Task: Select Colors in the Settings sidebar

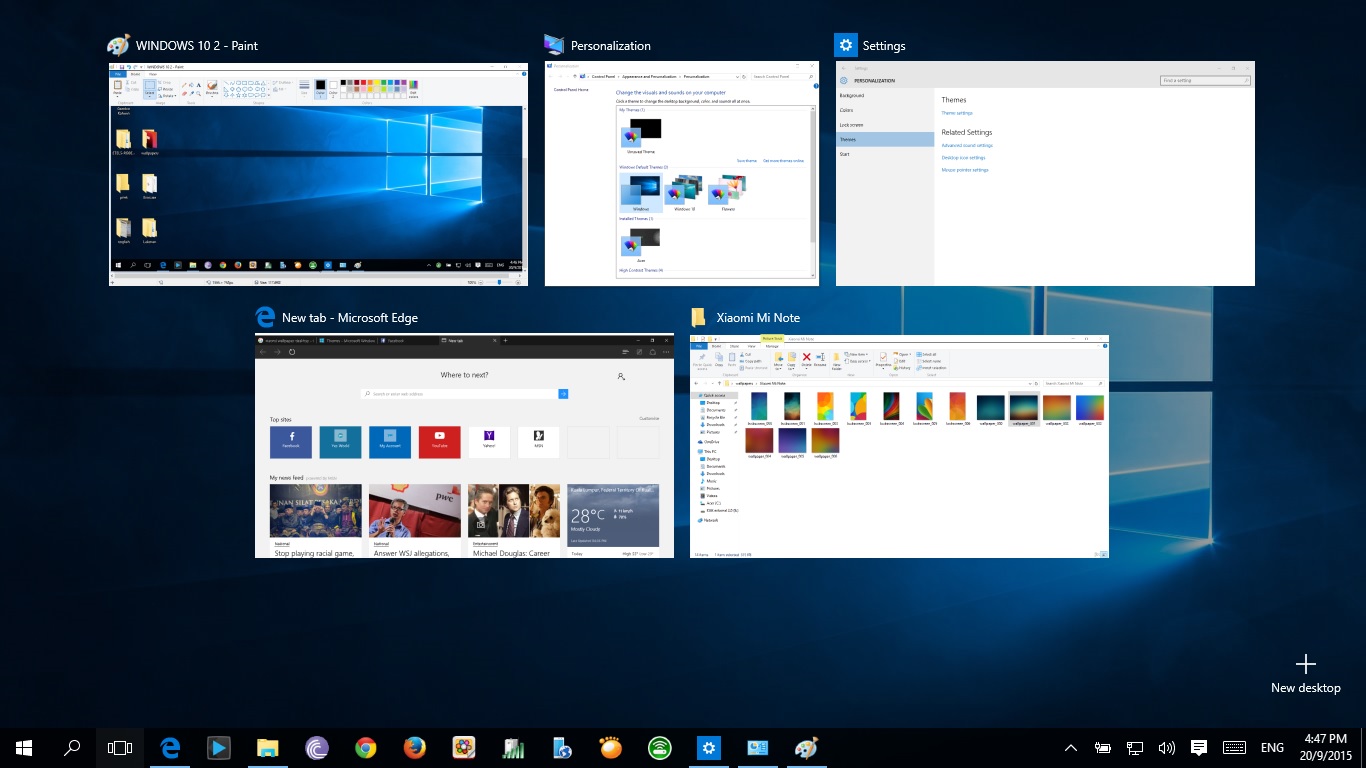Action: 847,110
